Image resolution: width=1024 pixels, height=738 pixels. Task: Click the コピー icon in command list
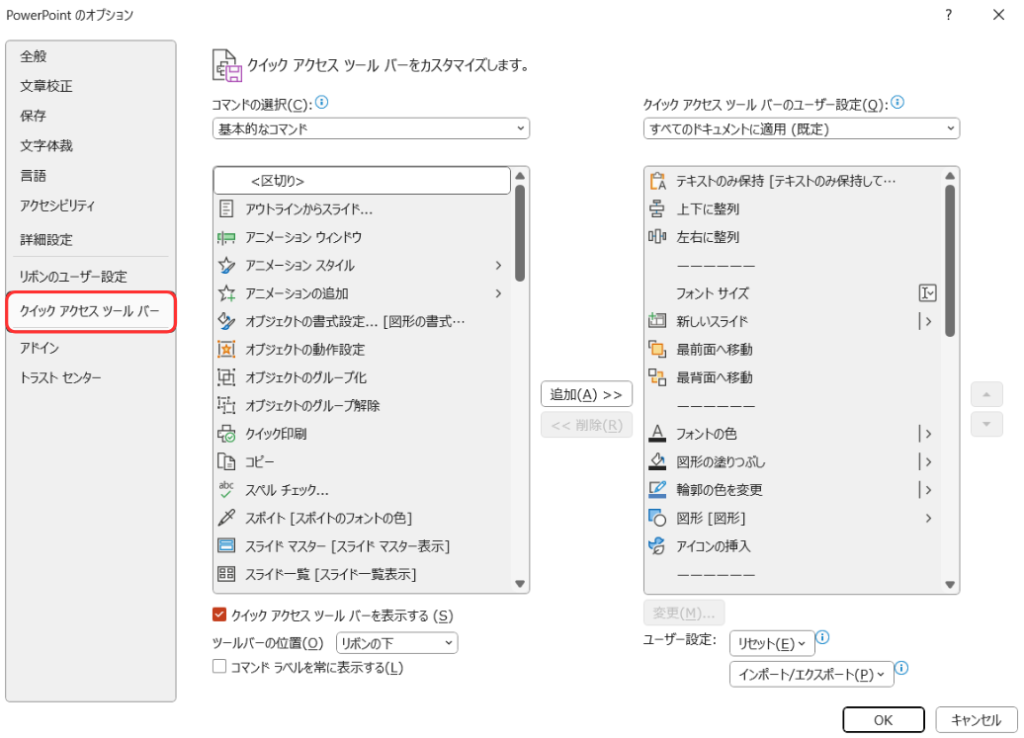click(x=226, y=462)
